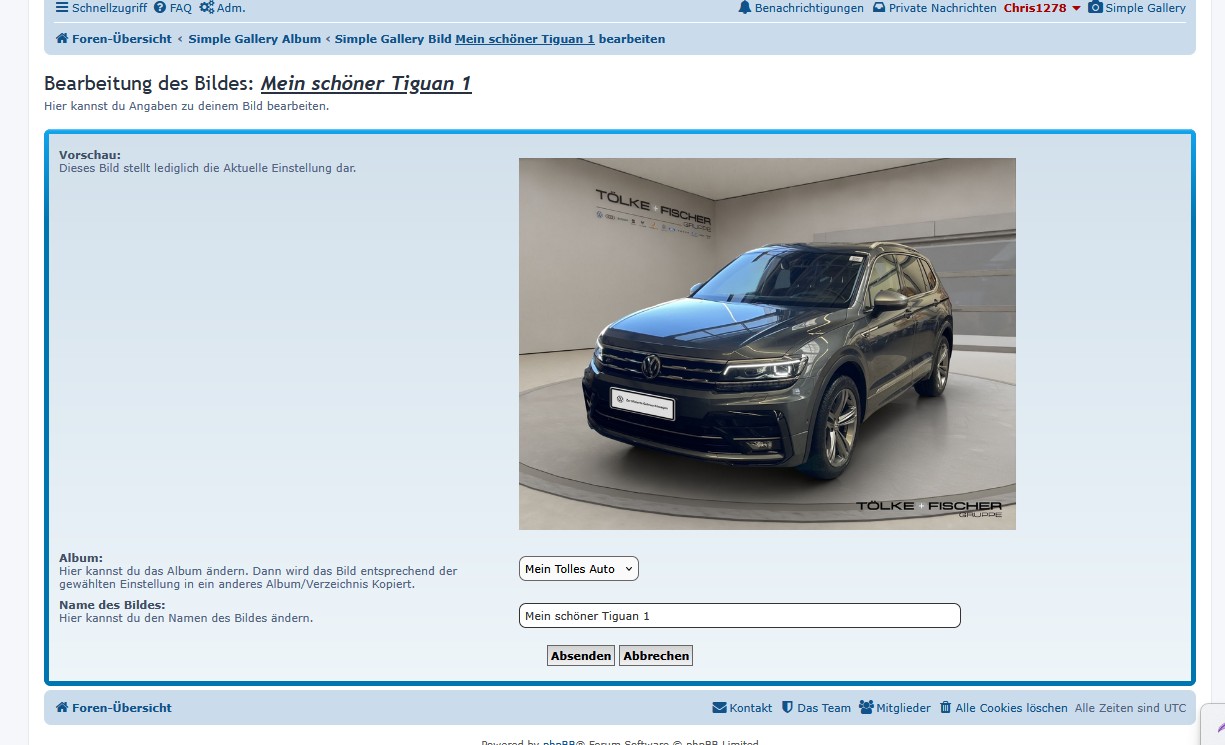
Task: Click the breadcrumb home icon at top
Action: [62, 39]
